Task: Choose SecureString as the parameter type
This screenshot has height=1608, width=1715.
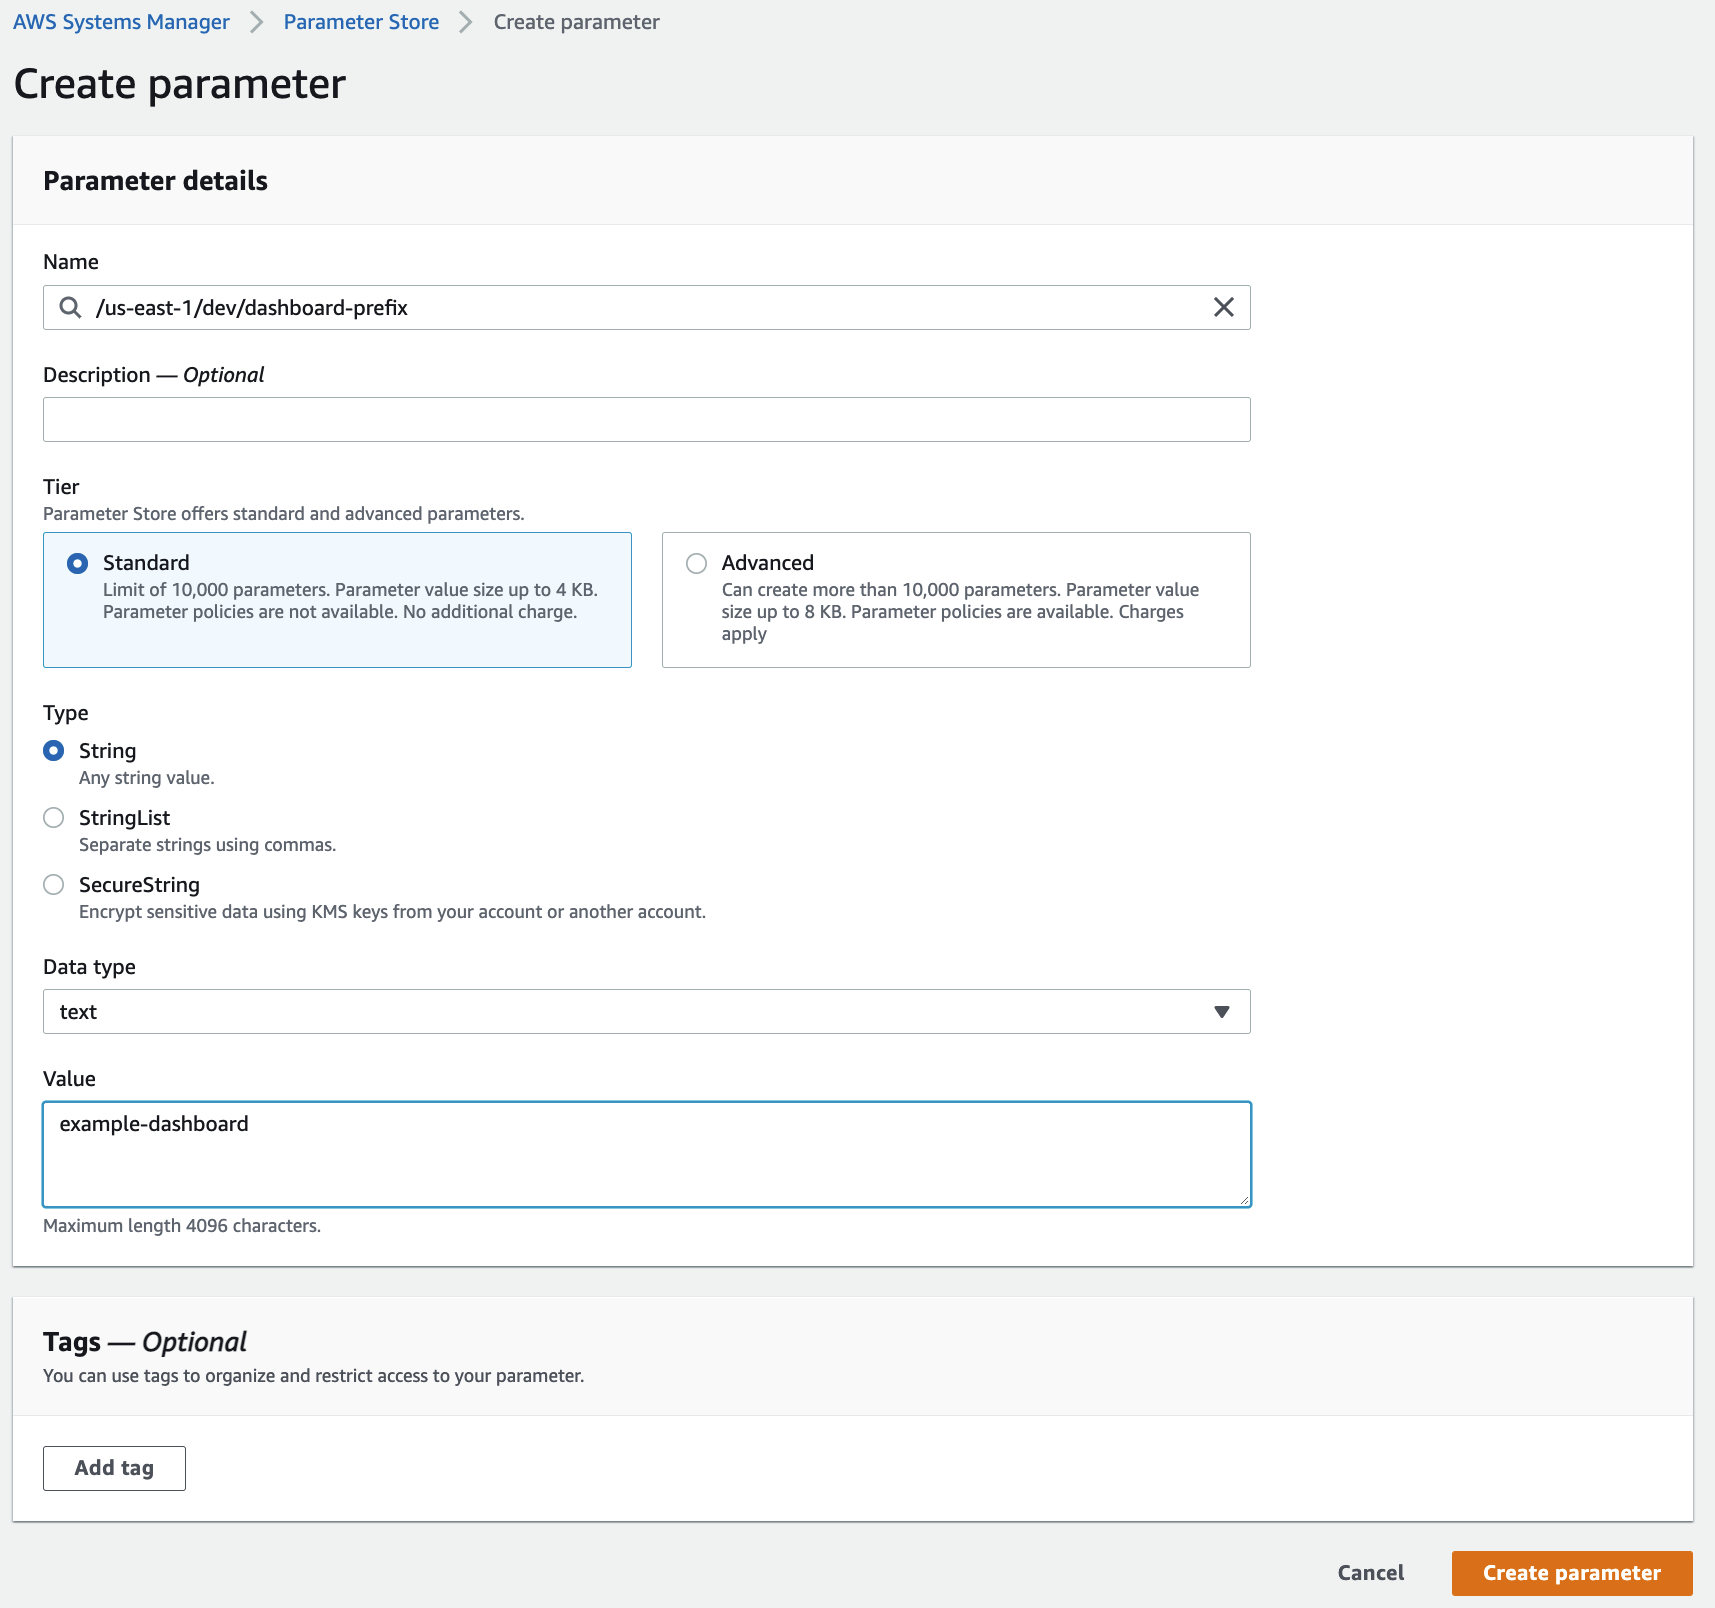Action: pos(54,884)
